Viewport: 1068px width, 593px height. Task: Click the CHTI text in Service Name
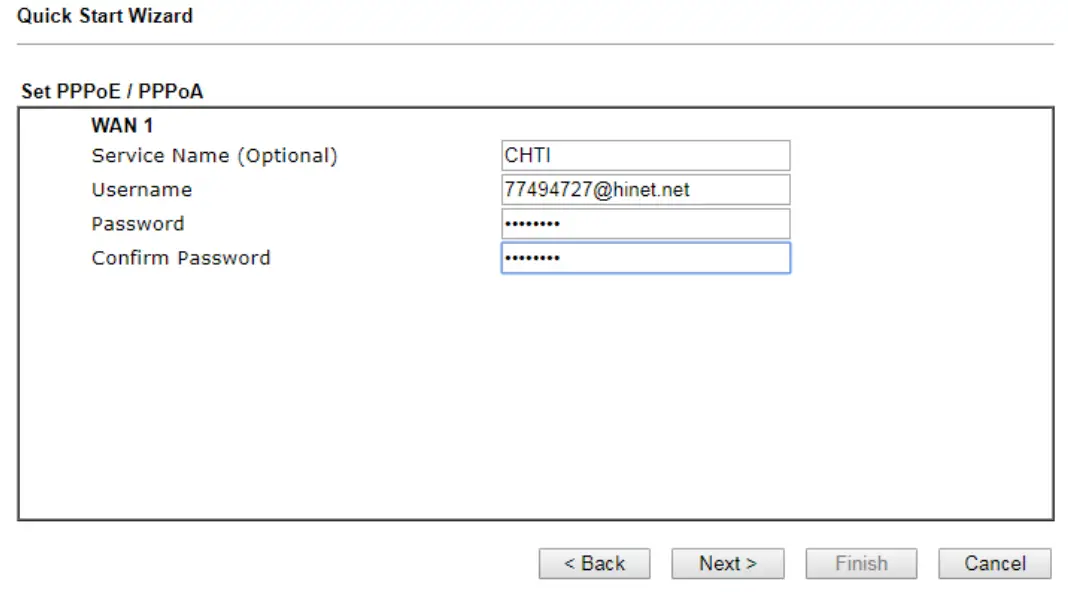tap(527, 156)
